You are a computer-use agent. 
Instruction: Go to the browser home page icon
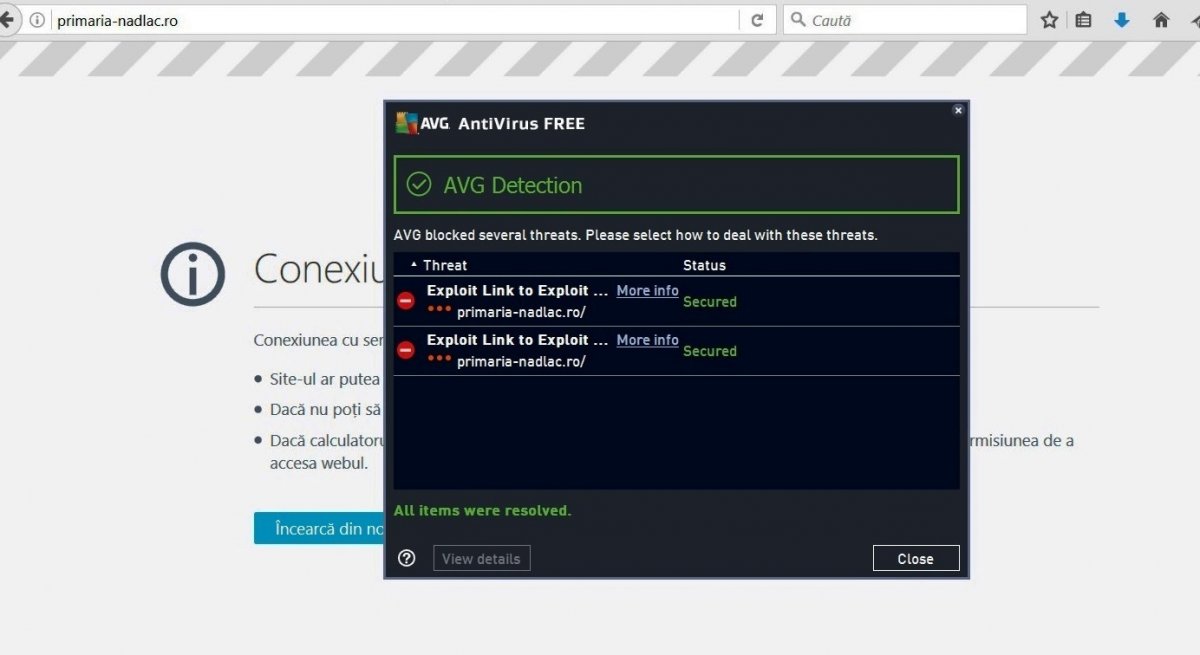point(1161,20)
